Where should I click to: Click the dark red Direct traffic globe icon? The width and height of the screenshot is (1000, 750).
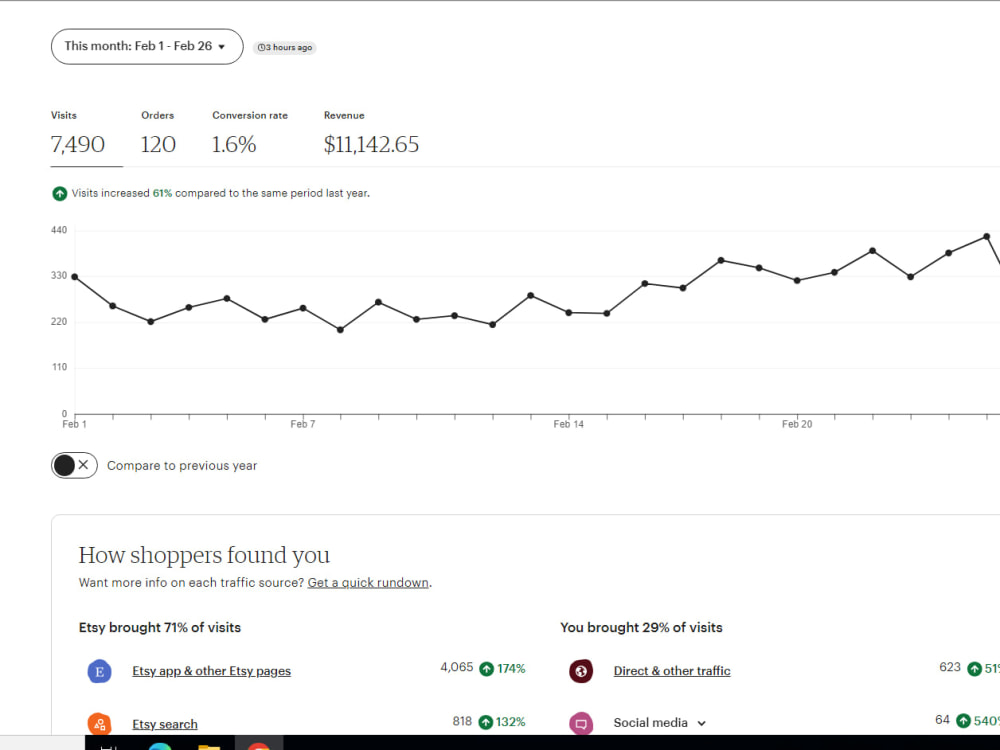581,671
